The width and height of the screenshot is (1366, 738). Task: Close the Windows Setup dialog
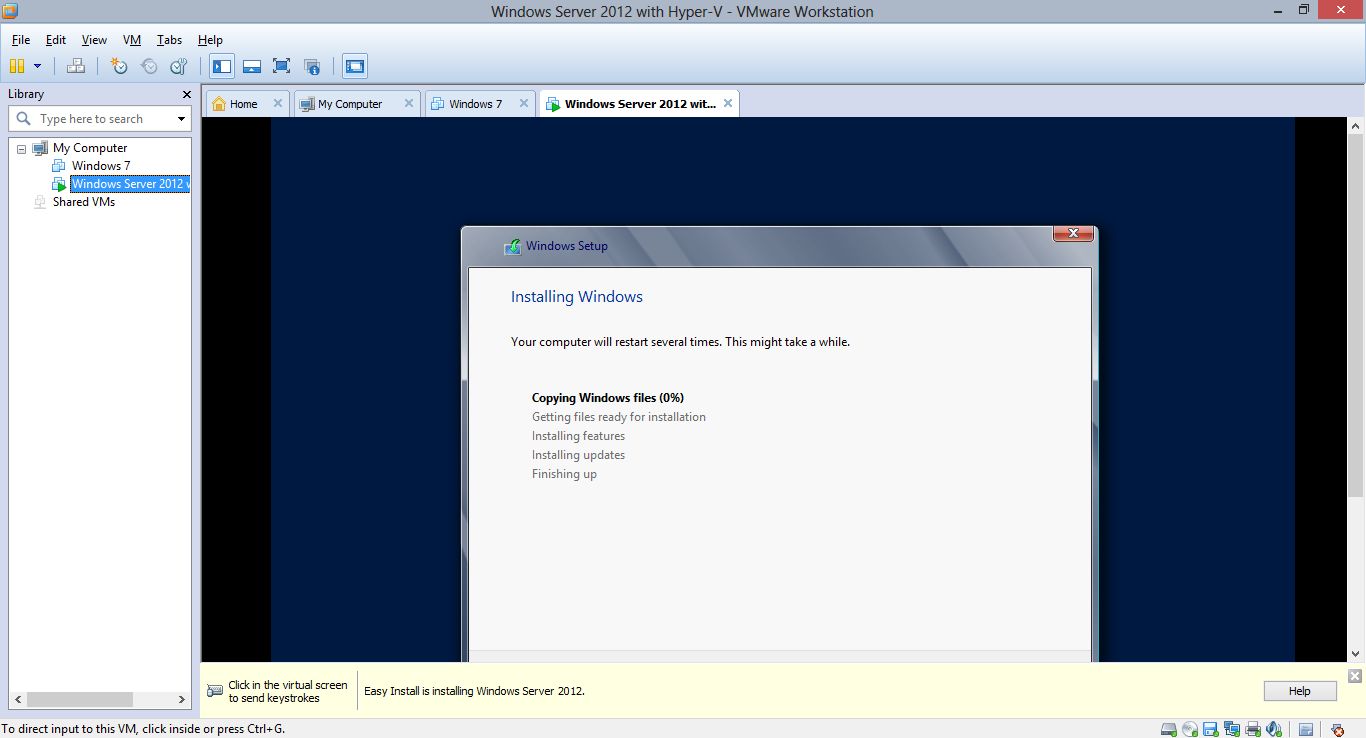pos(1073,234)
